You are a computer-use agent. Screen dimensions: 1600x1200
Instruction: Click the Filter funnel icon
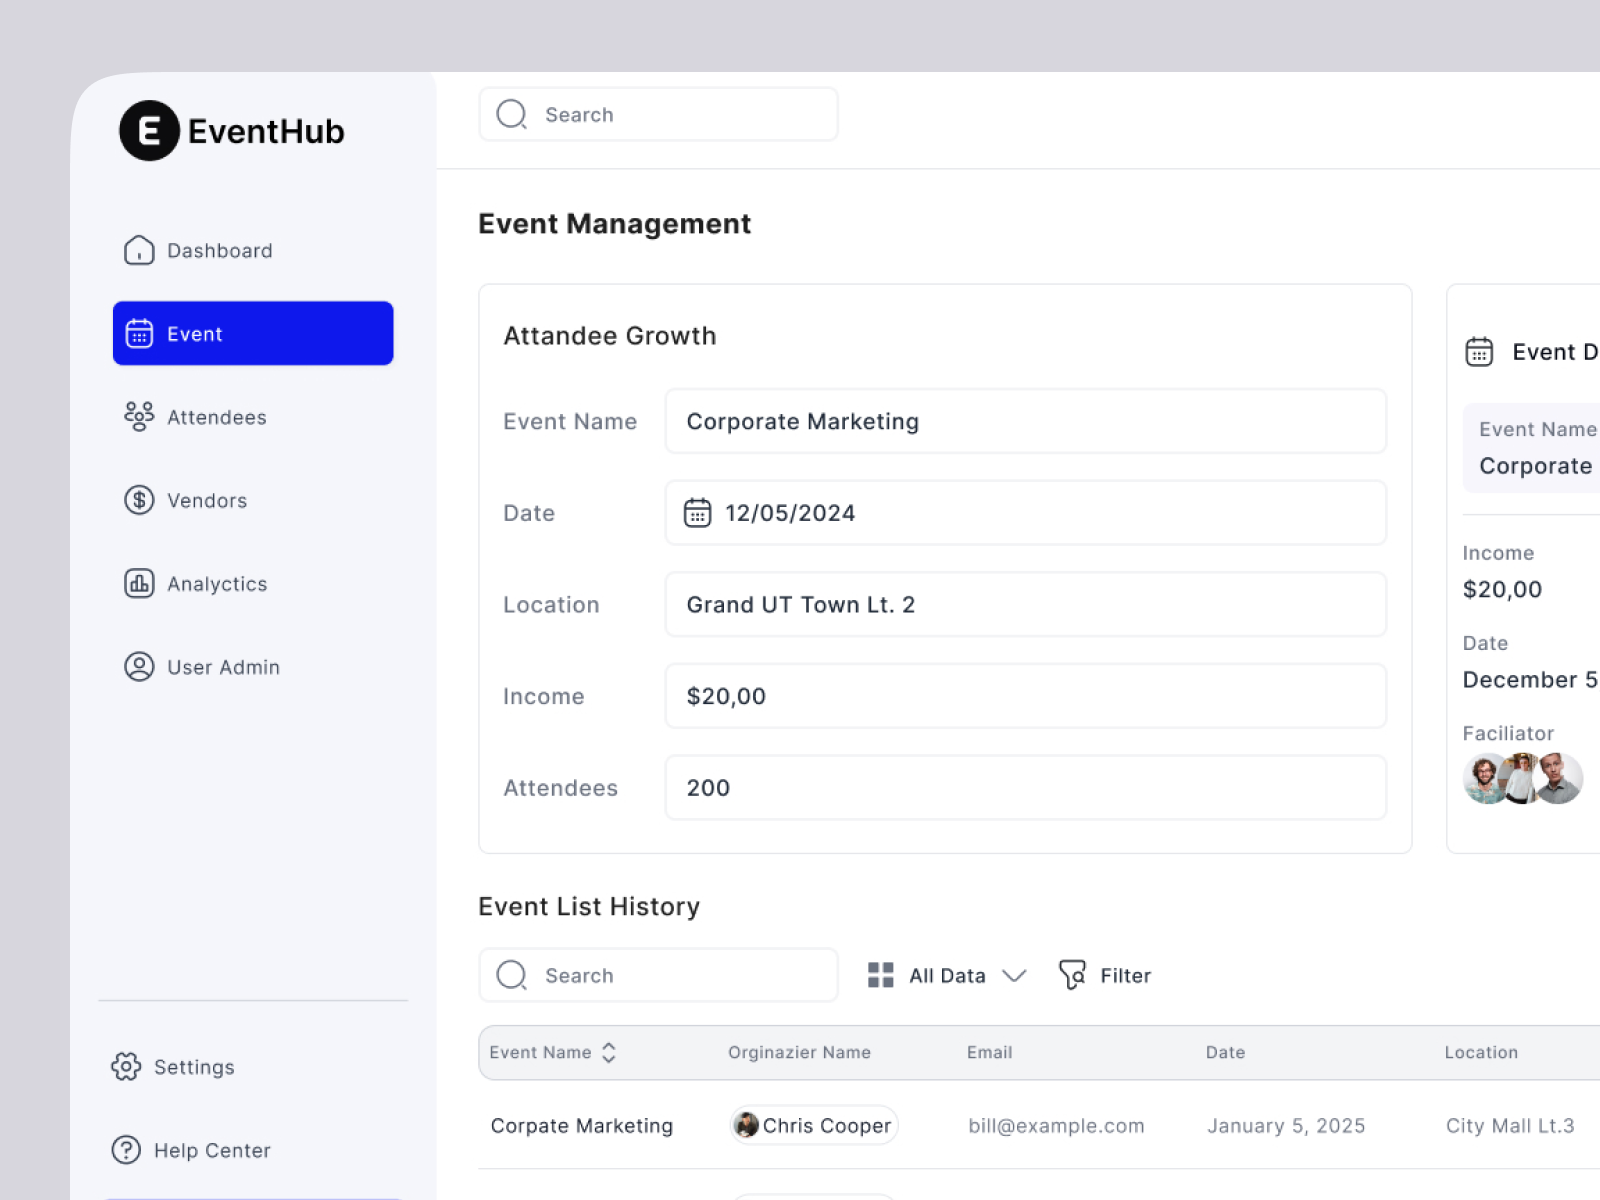click(1072, 975)
